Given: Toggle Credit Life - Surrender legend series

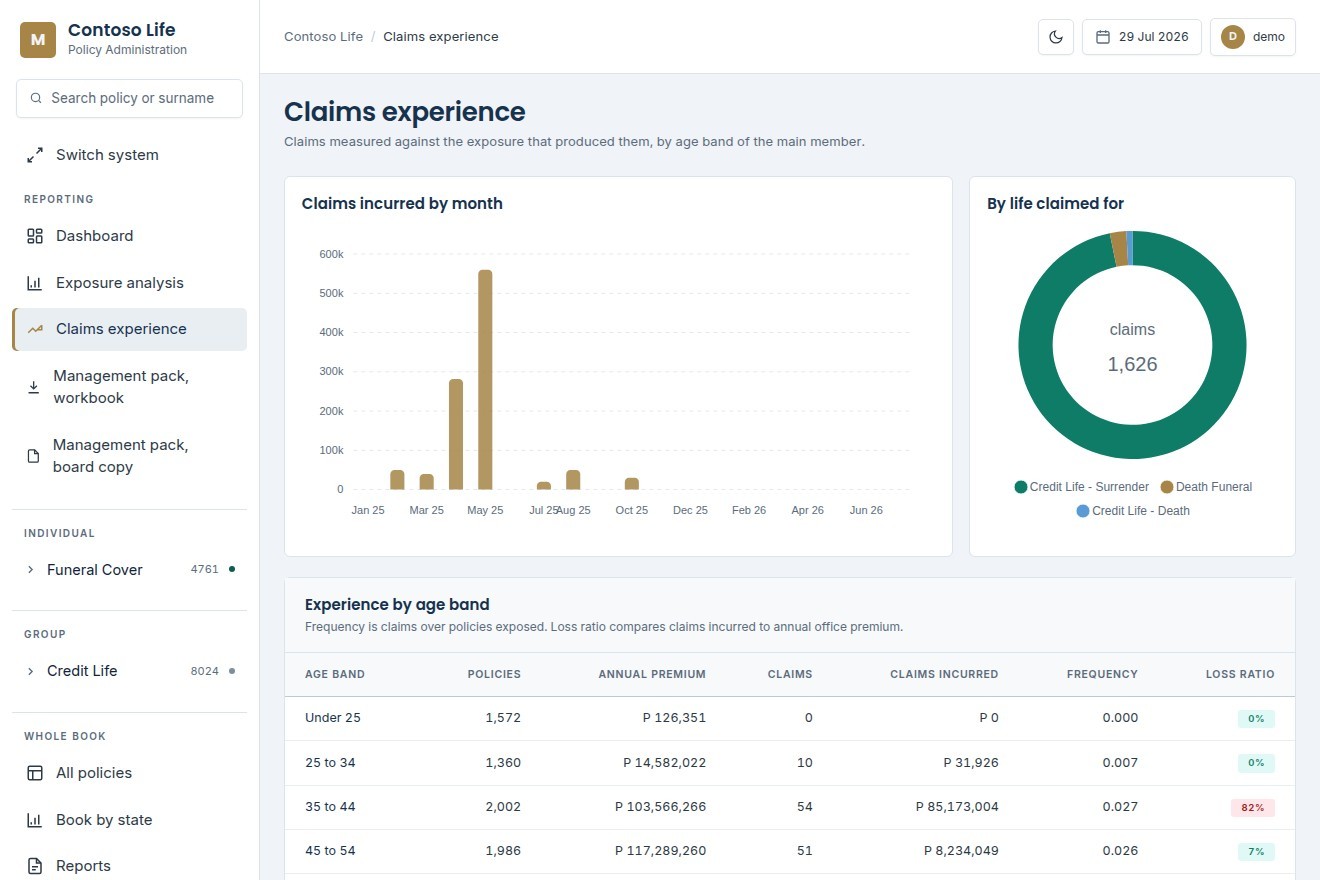Looking at the screenshot, I should tap(1082, 487).
